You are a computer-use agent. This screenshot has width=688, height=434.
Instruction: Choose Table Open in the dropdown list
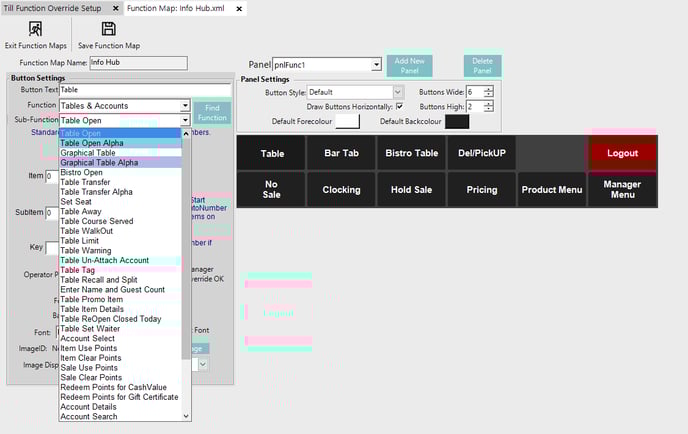pyautogui.click(x=120, y=133)
